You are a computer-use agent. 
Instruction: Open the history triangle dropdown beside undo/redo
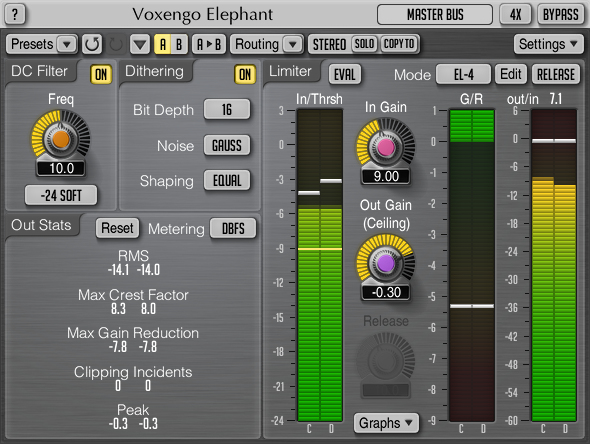pyautogui.click(x=140, y=44)
